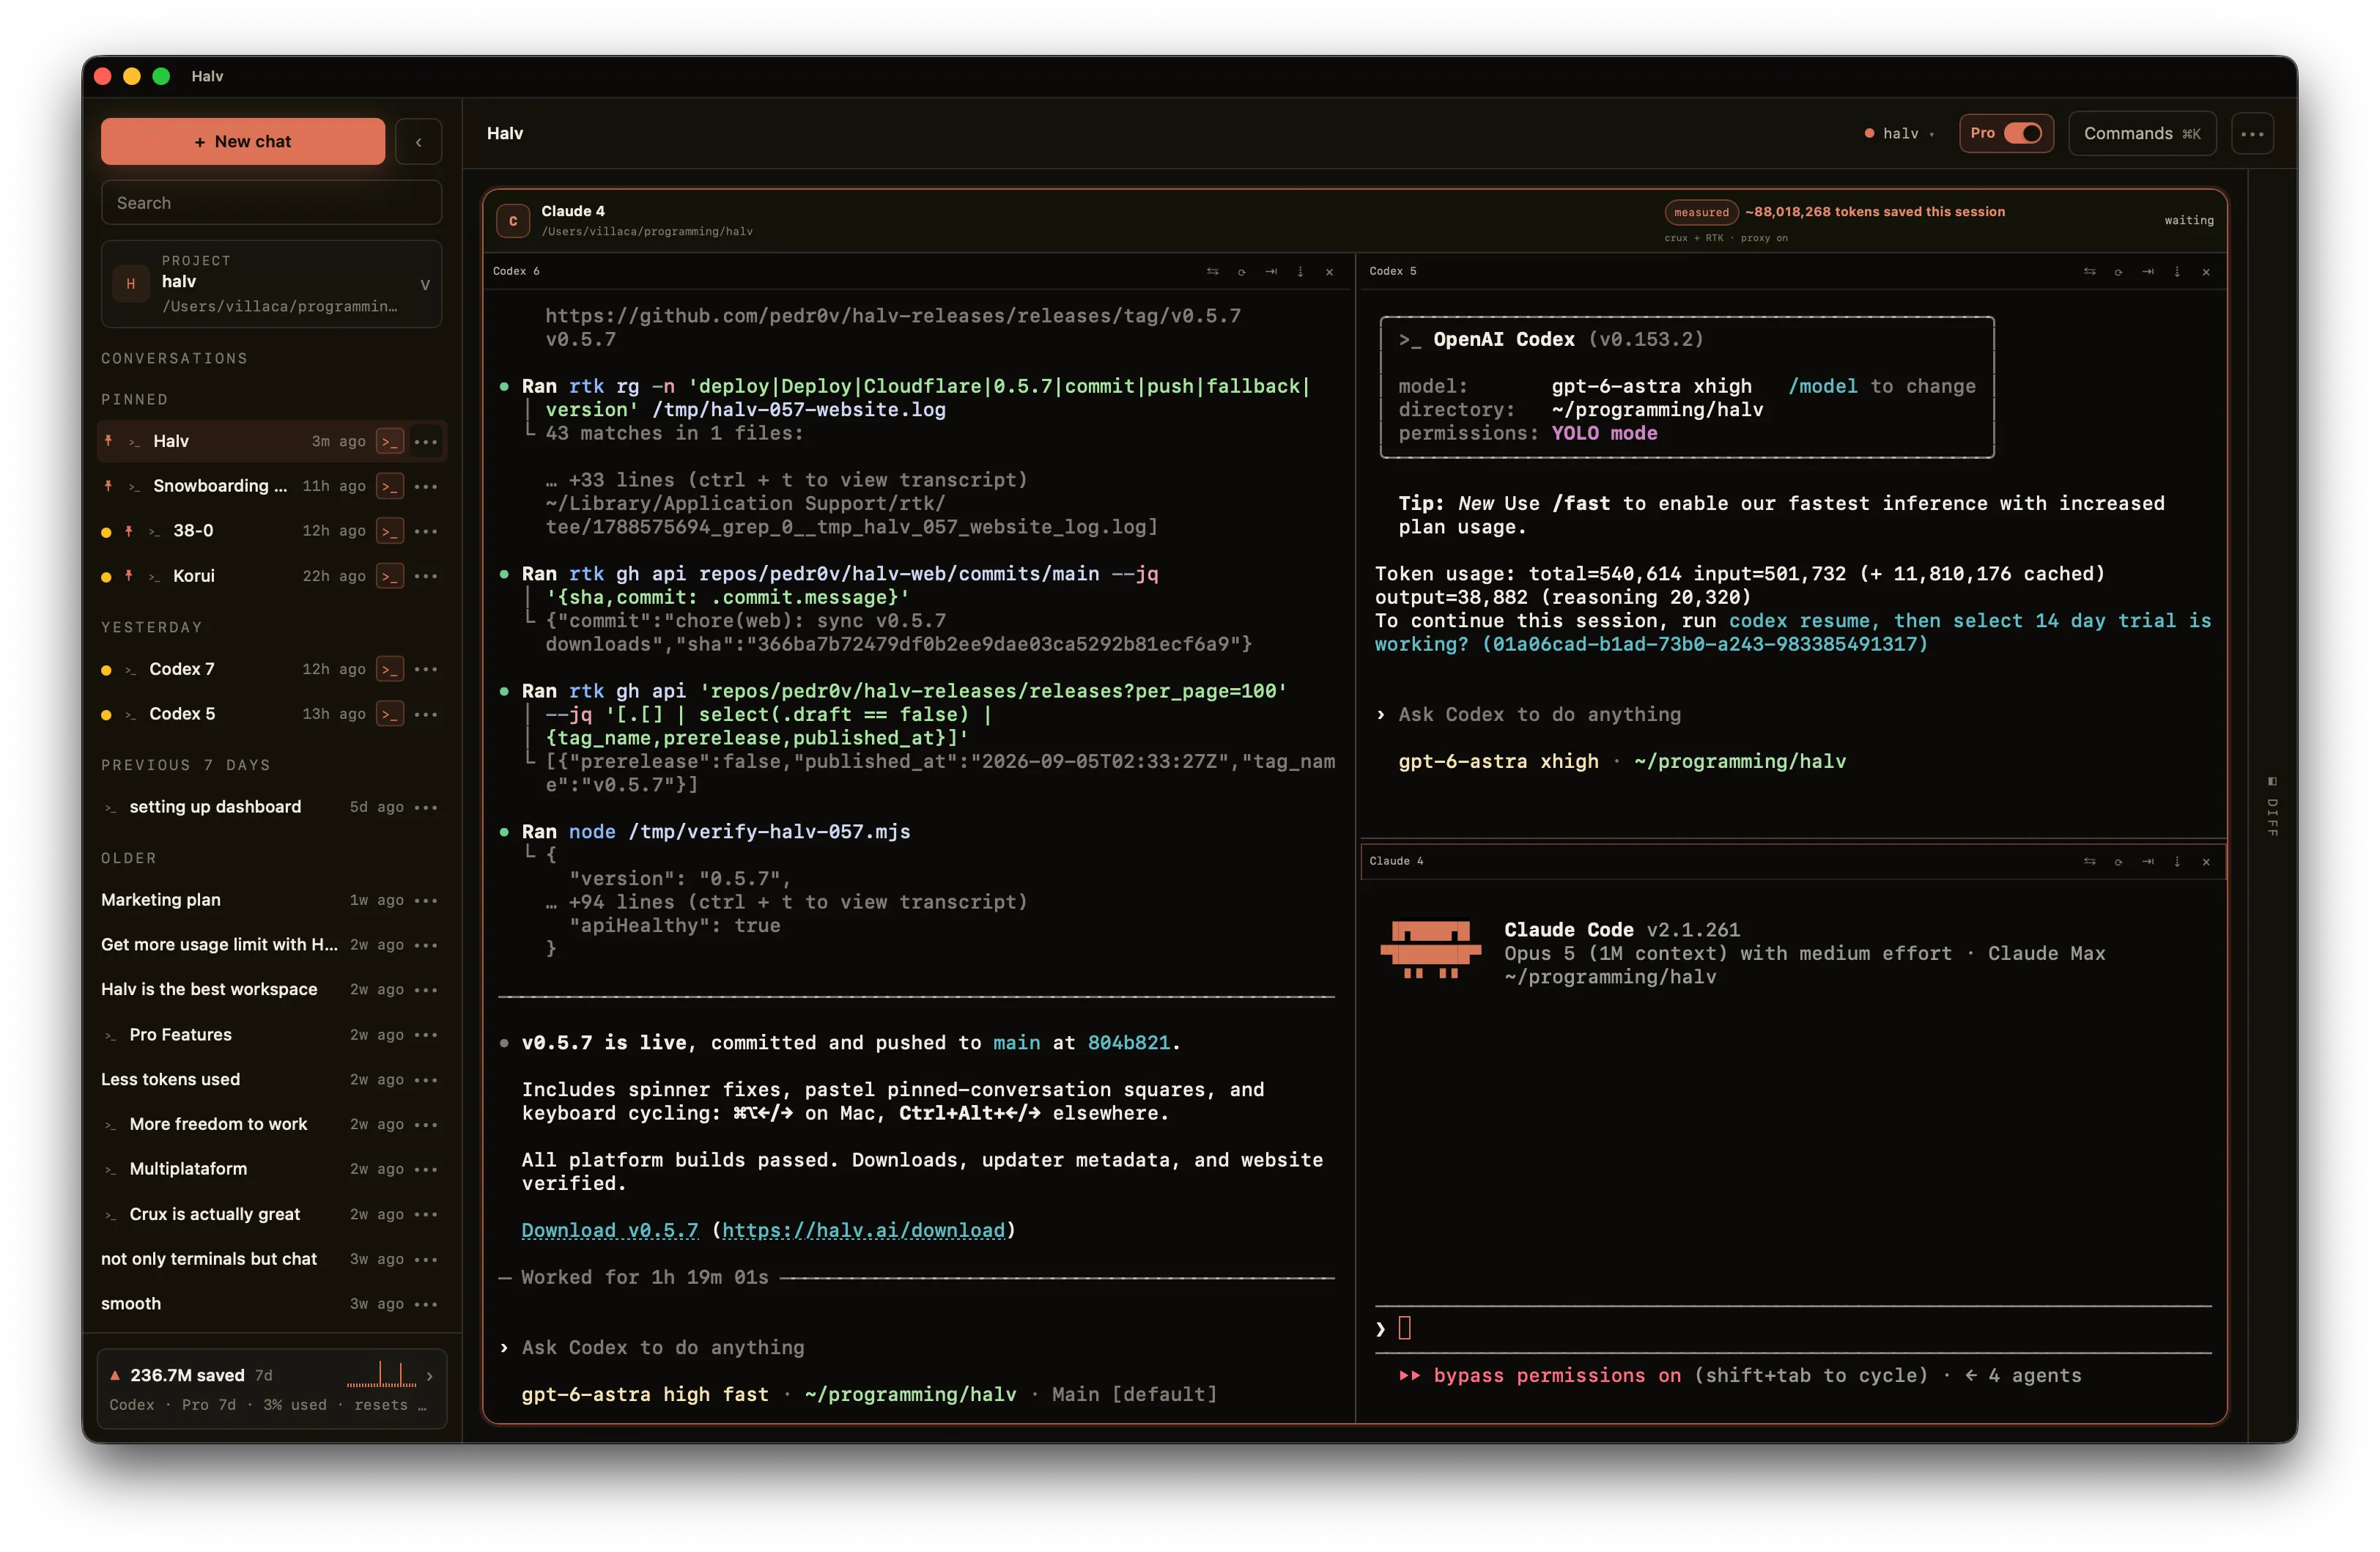This screenshot has height=1552, width=2380.
Task: Open the https://halv.ai/download link
Action: click(x=863, y=1230)
